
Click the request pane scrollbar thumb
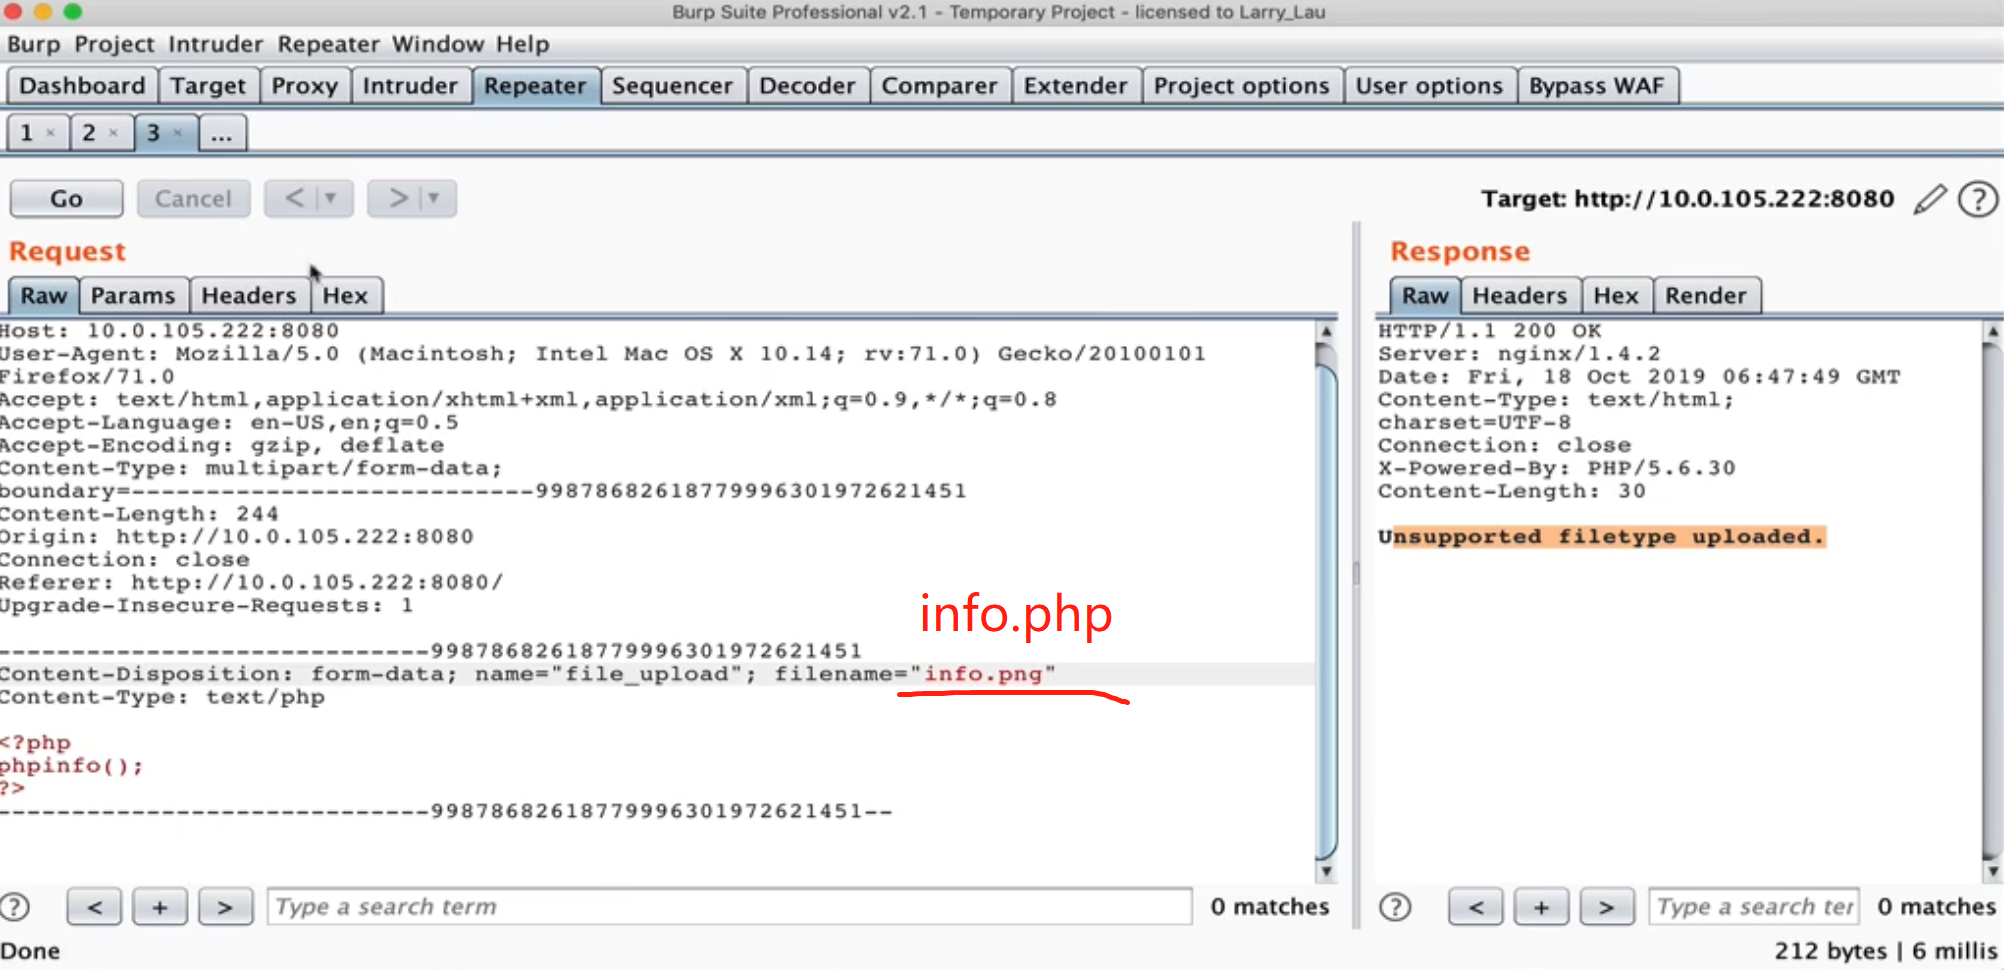[1326, 610]
